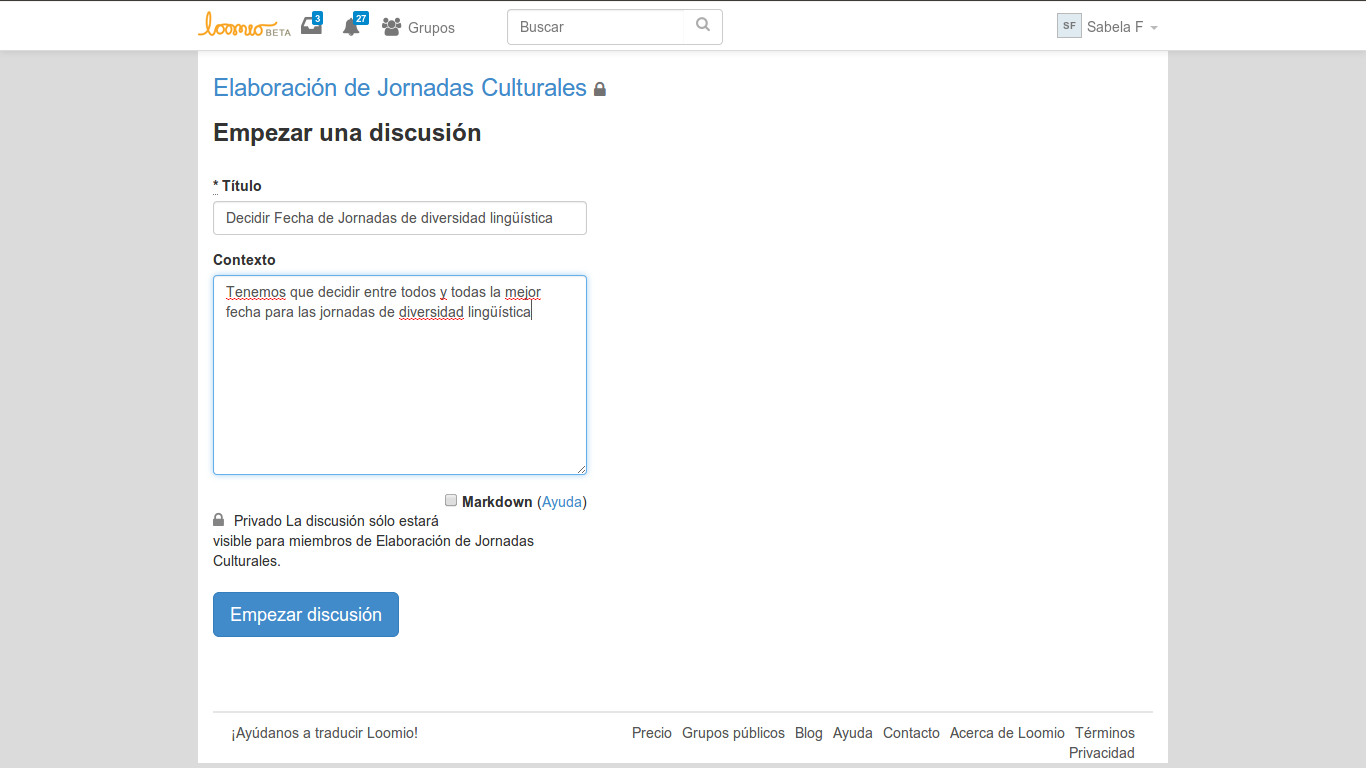Click the Loomio logo

coord(243,26)
